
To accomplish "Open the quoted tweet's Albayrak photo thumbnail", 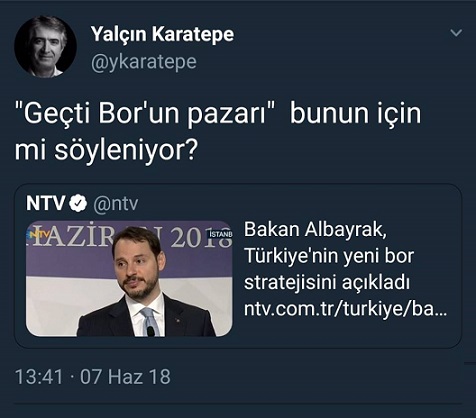I will (129, 278).
